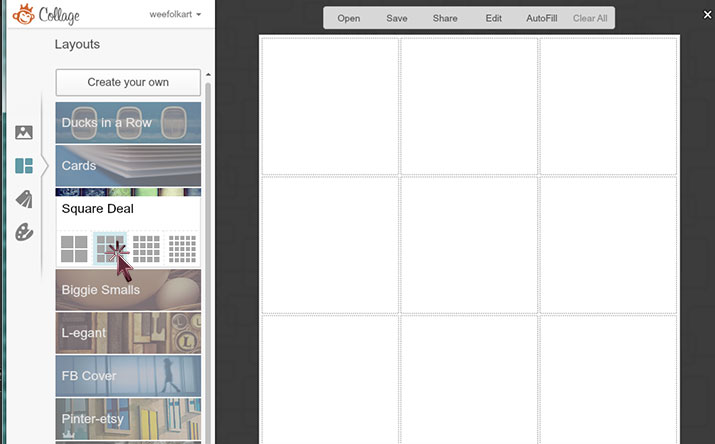The image size is (715, 444).
Task: Select the top-right collage cell
Action: coord(608,106)
